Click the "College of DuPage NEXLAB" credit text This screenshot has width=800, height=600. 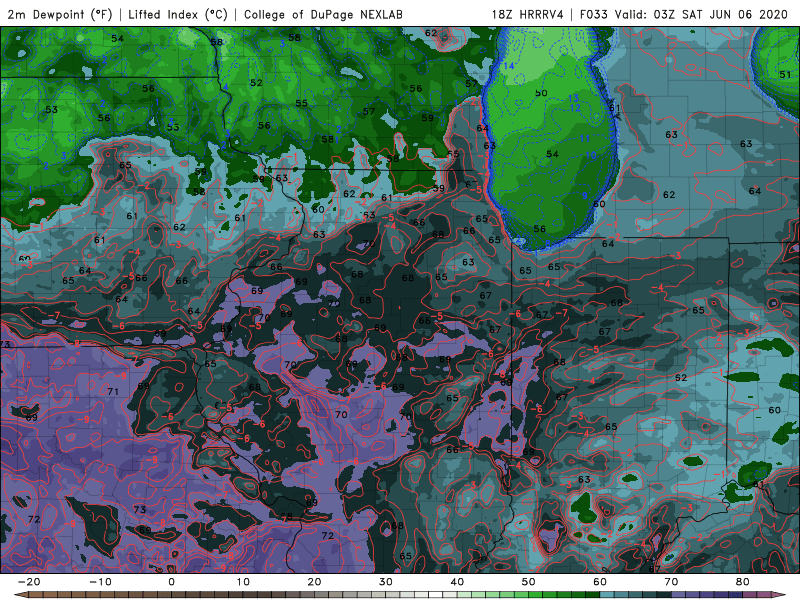pos(323,14)
